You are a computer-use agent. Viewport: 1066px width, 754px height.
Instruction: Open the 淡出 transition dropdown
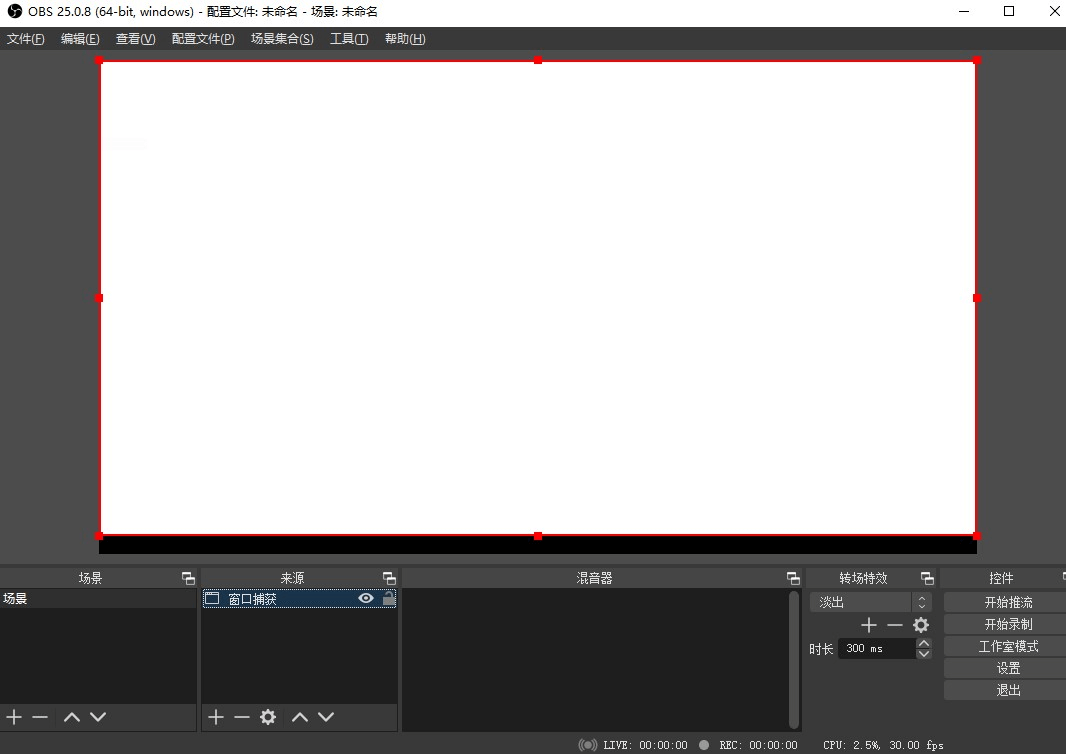click(x=870, y=602)
